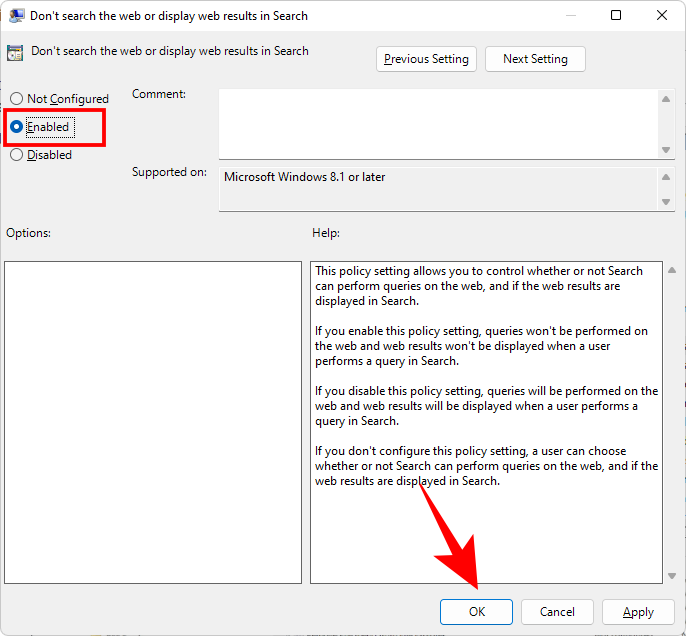Click the Comment box scroll down arrow
The width and height of the screenshot is (686, 636).
point(666,150)
